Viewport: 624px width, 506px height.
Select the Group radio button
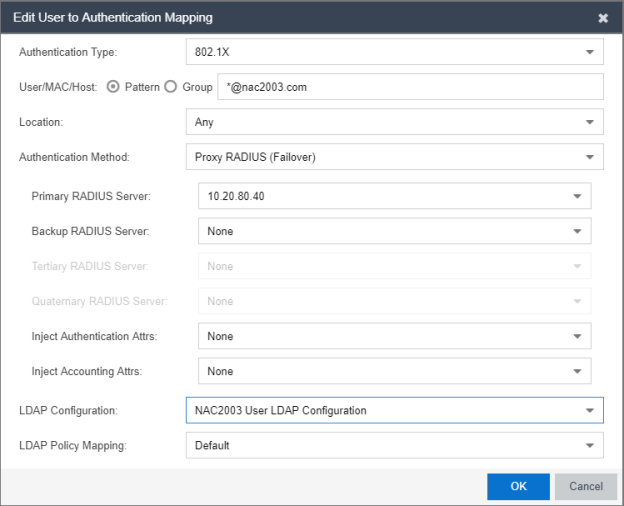pos(170,87)
